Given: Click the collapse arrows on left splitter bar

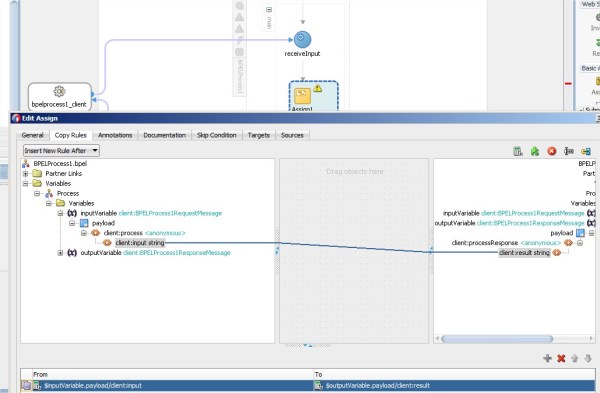Looking at the screenshot, I should (277, 250).
